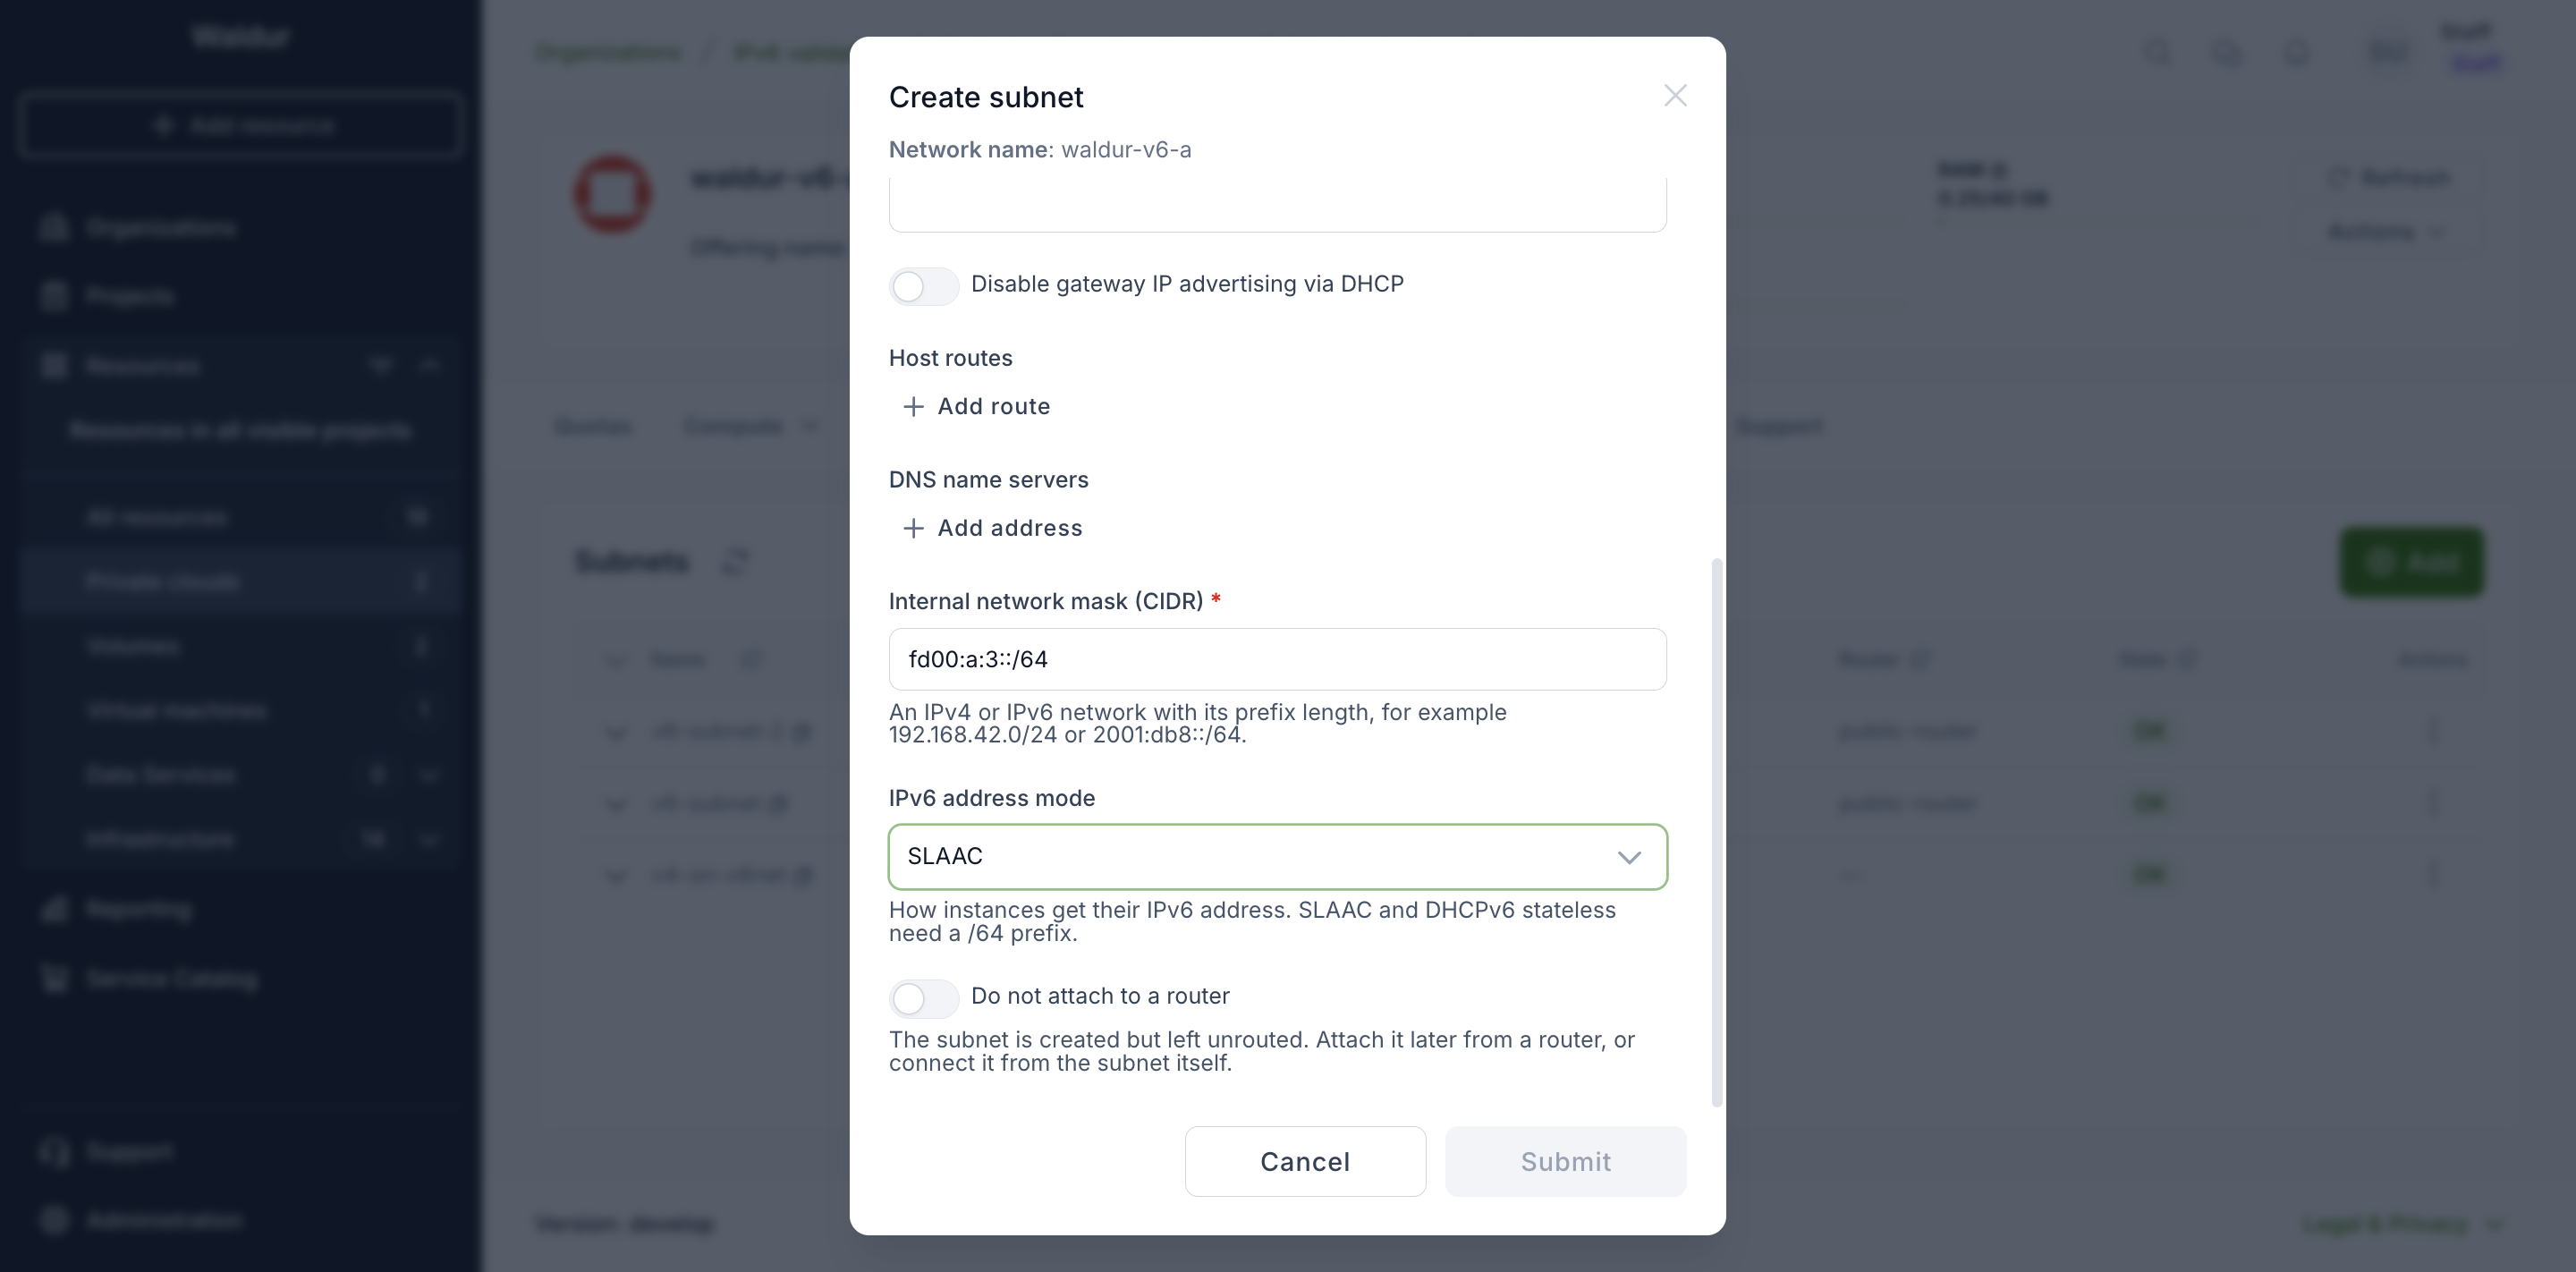Click the plus icon beside Add route

pyautogui.click(x=913, y=407)
